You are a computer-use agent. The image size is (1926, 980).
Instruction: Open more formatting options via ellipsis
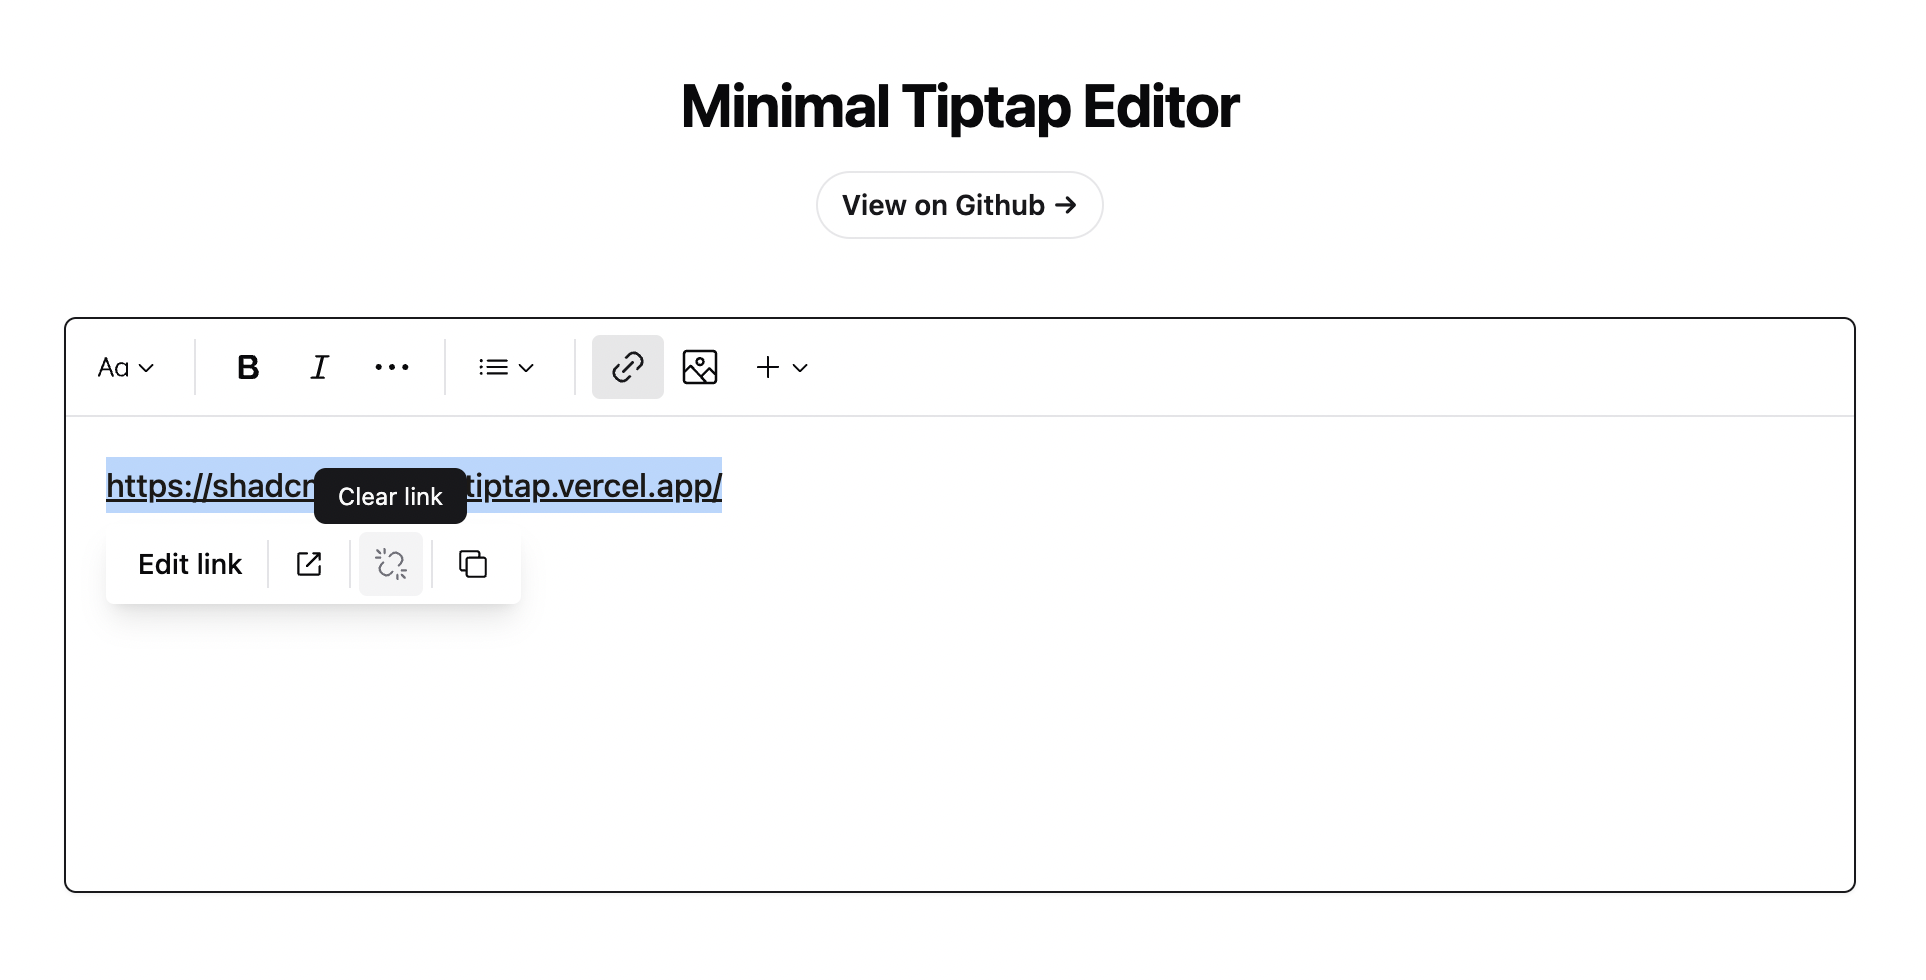tap(391, 367)
